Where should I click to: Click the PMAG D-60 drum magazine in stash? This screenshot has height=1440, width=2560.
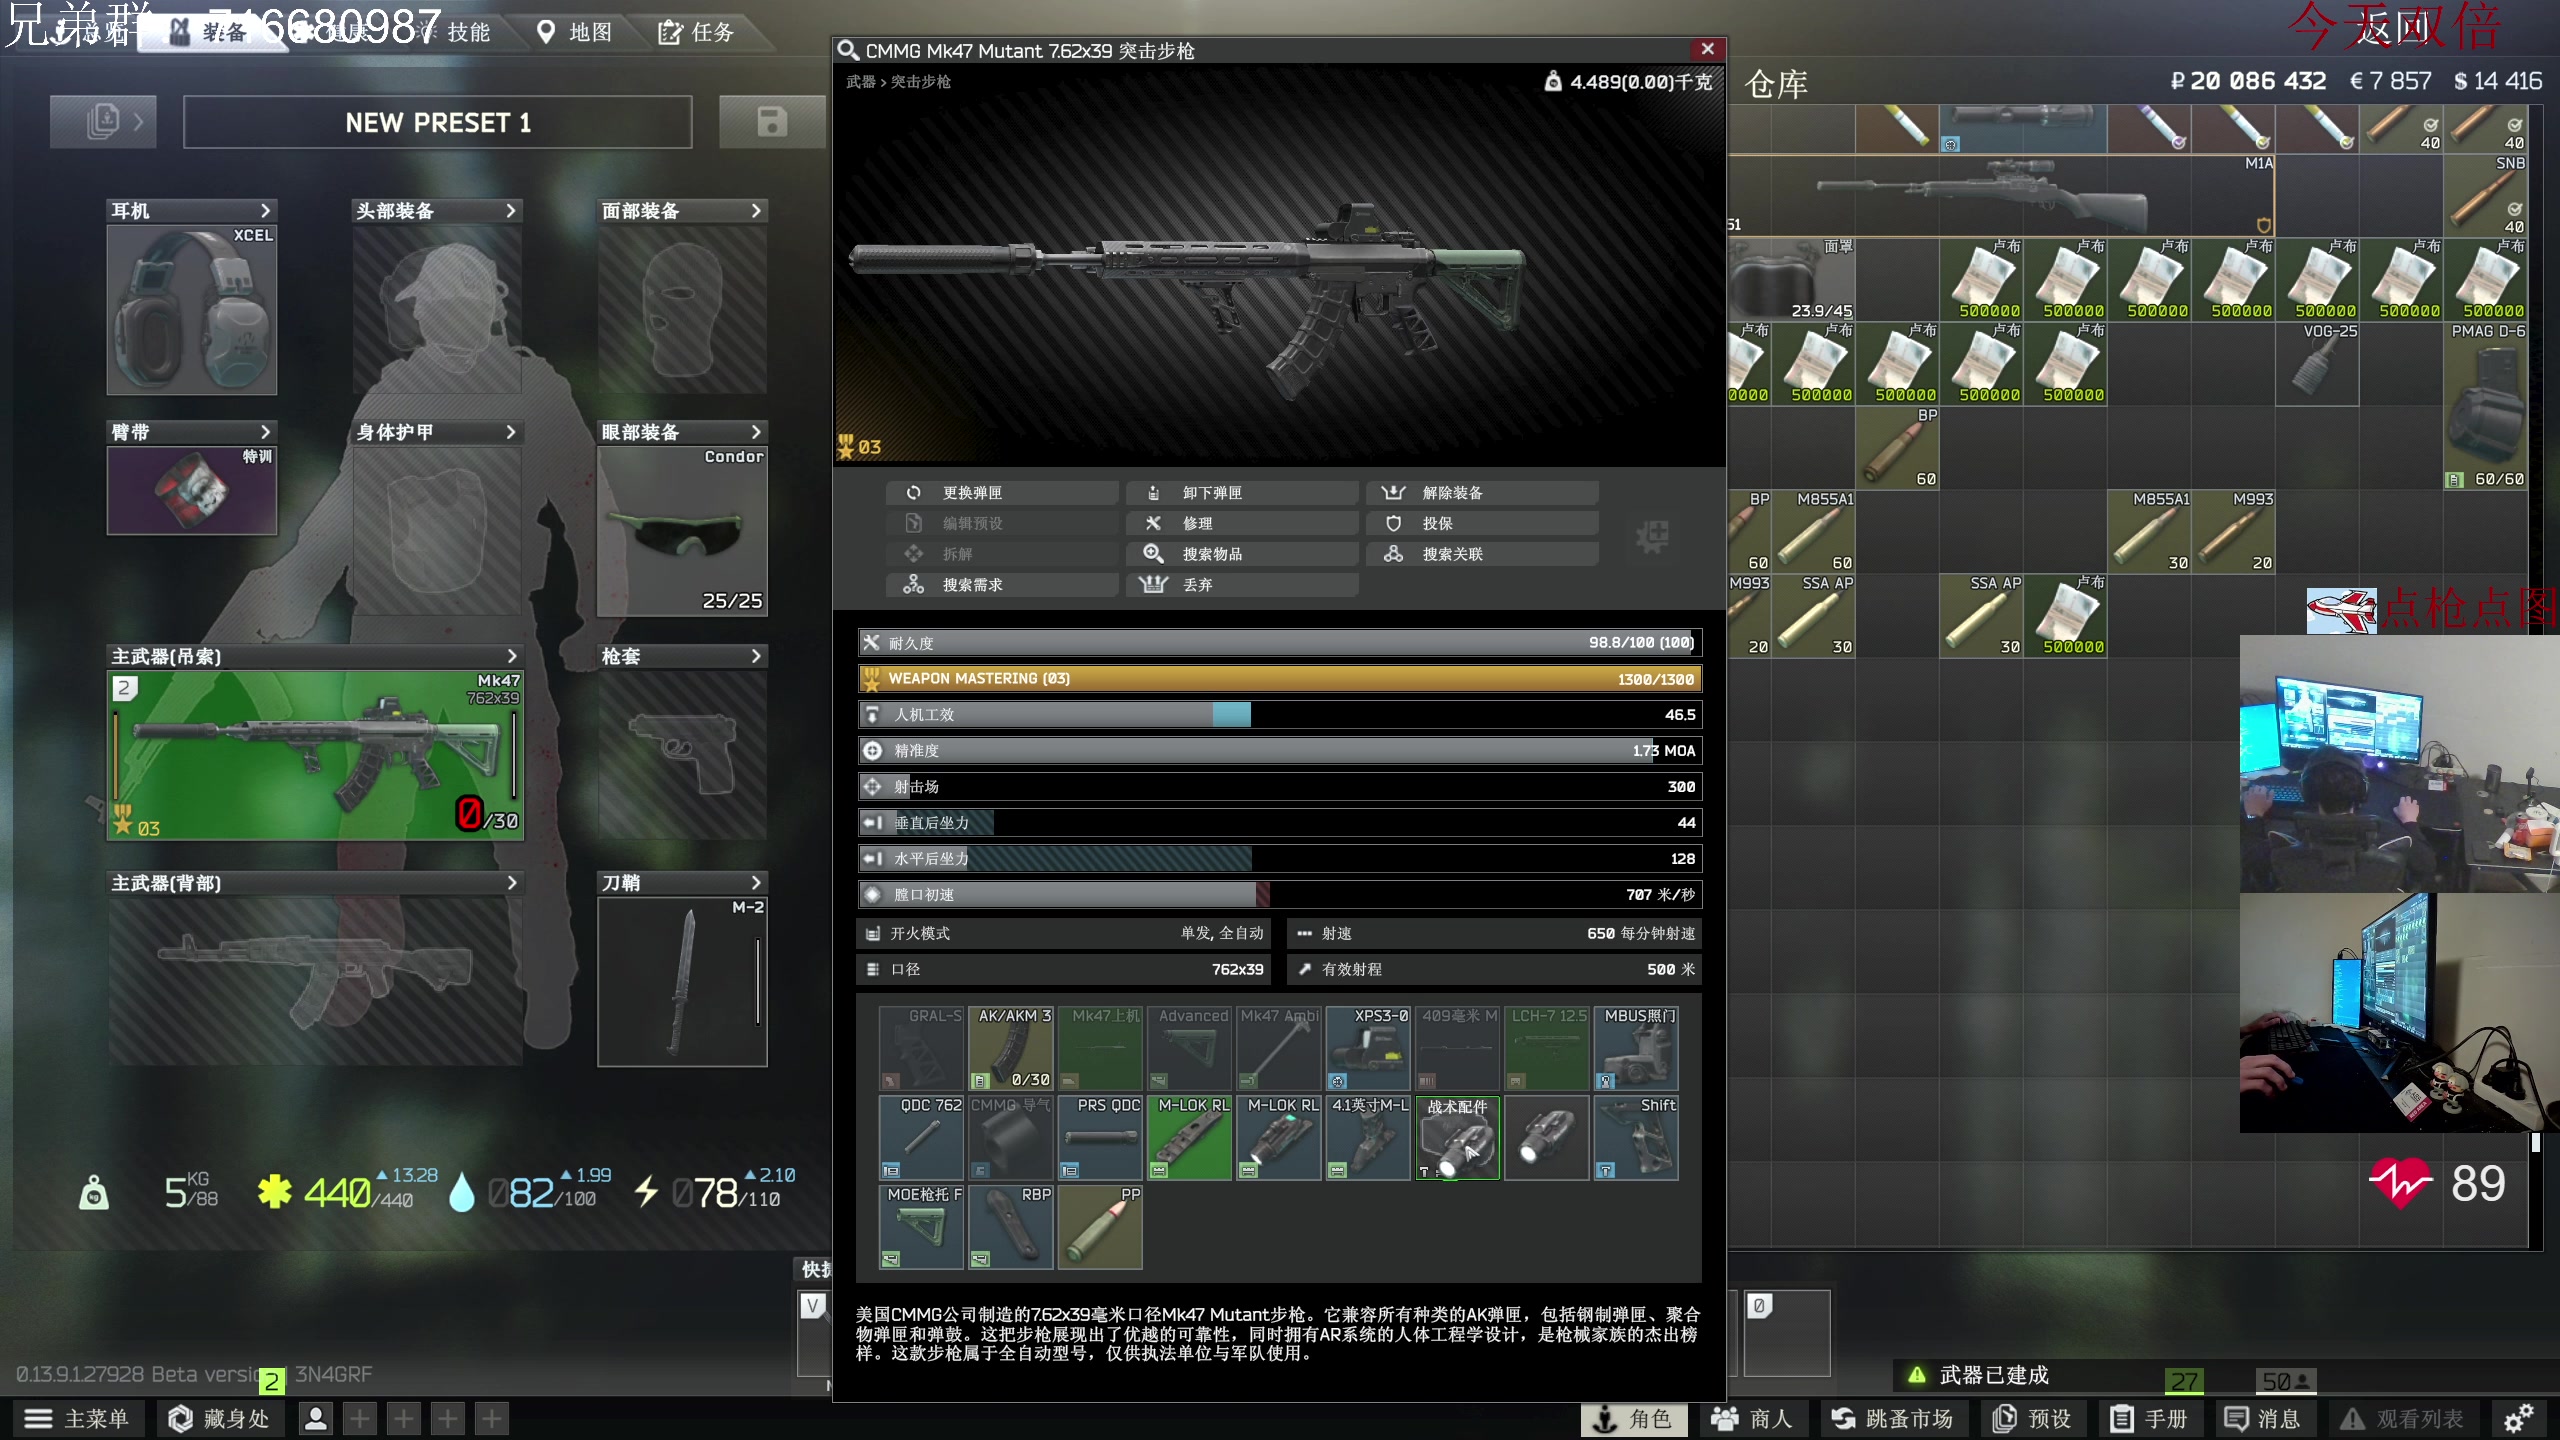point(2486,406)
